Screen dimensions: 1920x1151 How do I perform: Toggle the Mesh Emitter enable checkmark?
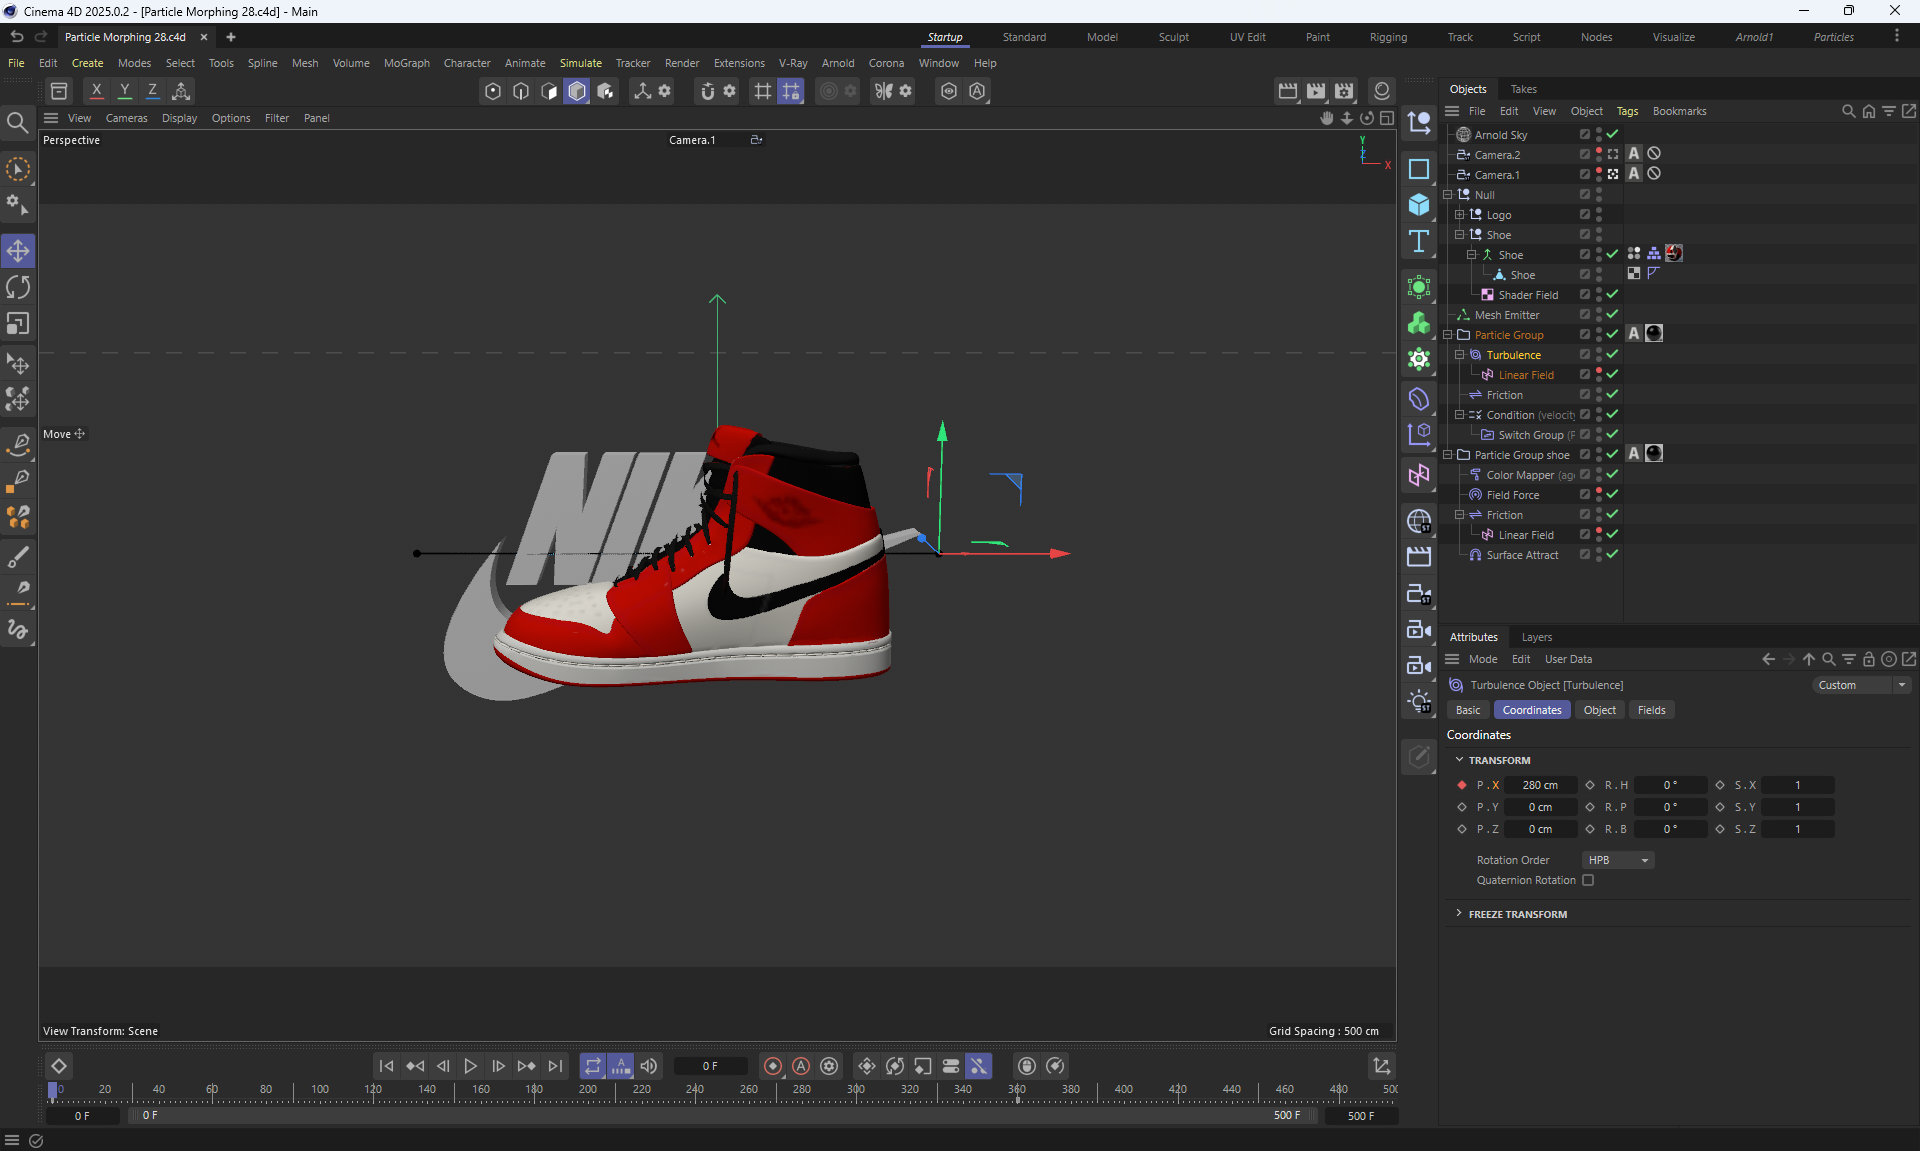coord(1612,315)
